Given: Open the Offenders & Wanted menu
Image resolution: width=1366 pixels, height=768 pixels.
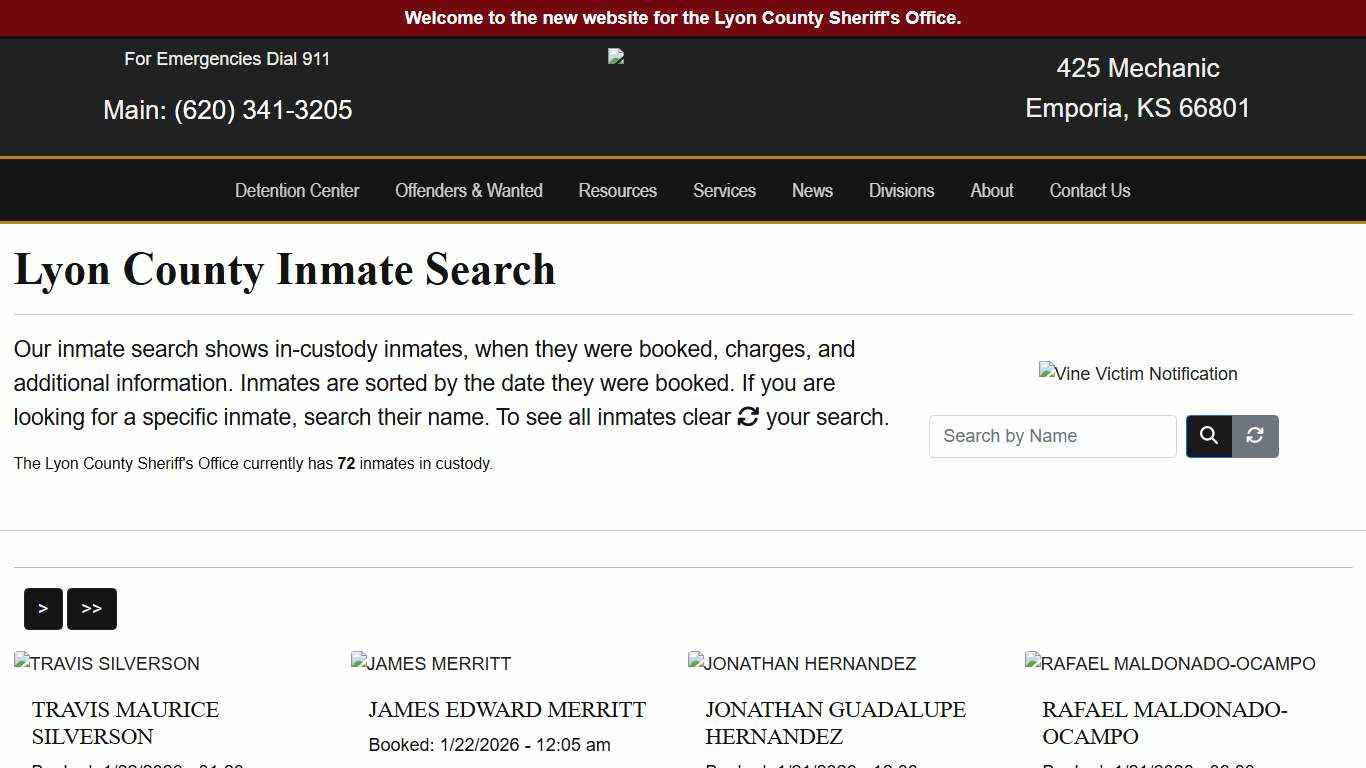Looking at the screenshot, I should (x=469, y=190).
